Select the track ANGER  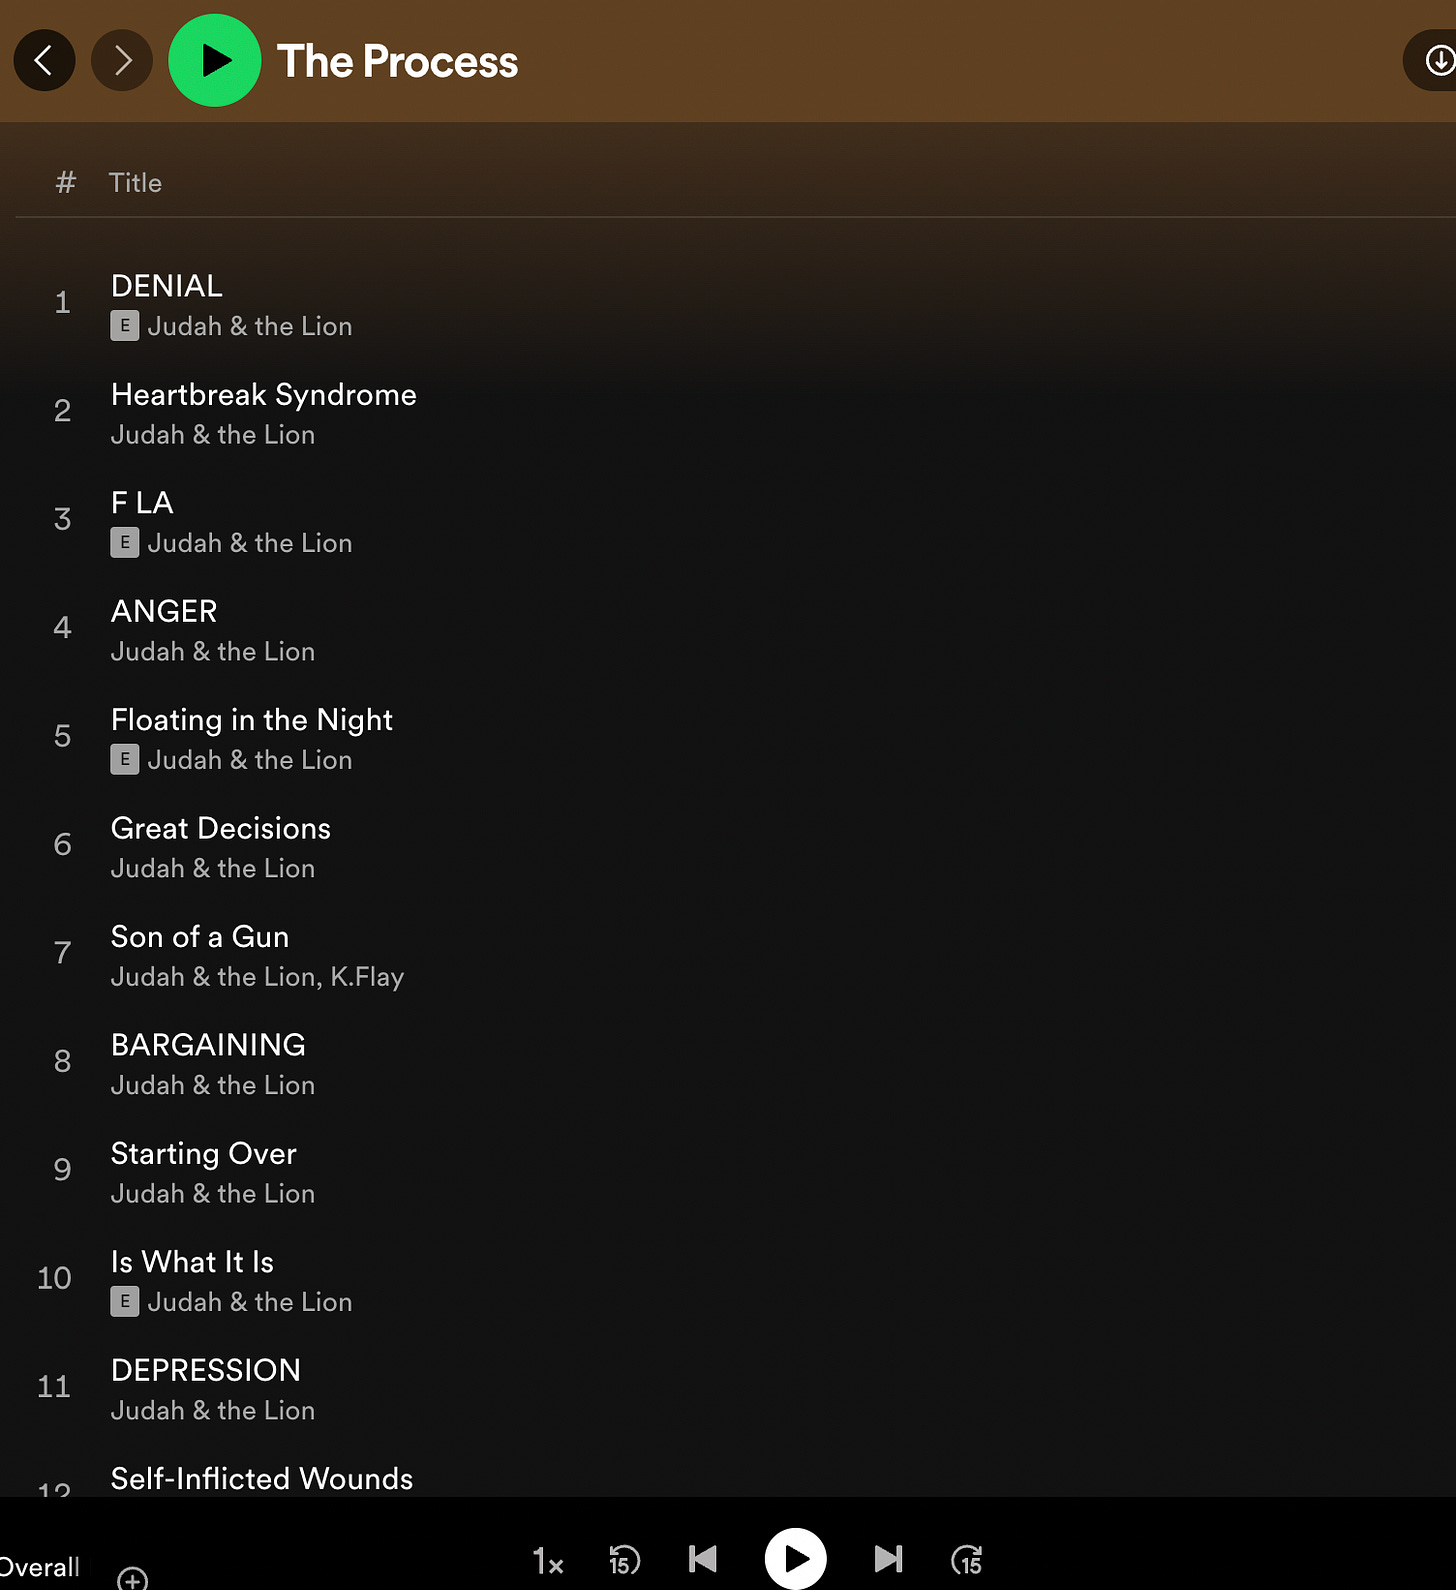click(164, 611)
